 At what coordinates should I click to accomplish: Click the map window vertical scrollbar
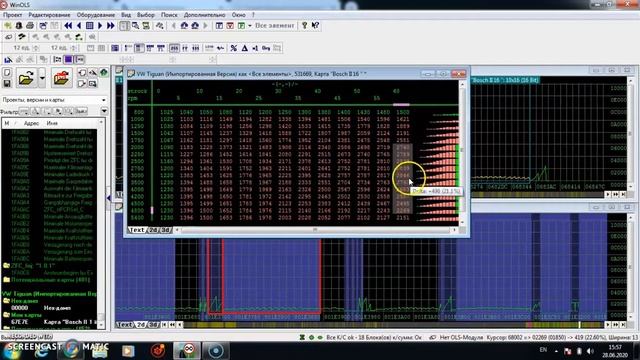pyautogui.click(x=462, y=153)
